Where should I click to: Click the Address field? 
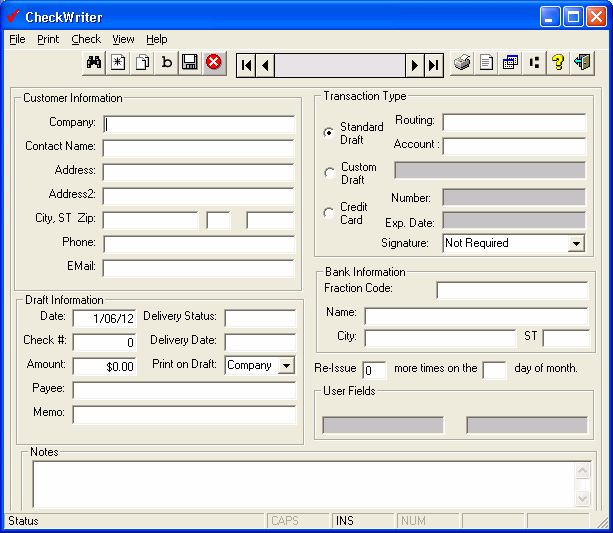[x=198, y=172]
